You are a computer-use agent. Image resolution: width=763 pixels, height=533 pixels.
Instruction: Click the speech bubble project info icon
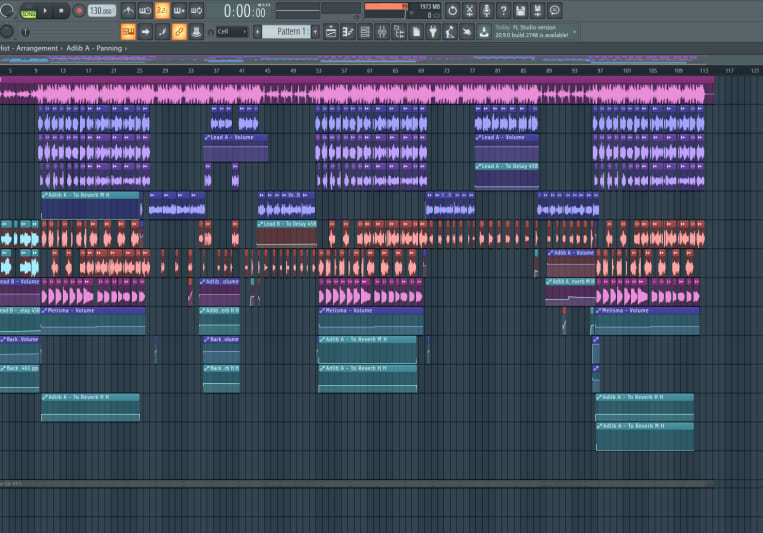point(555,10)
